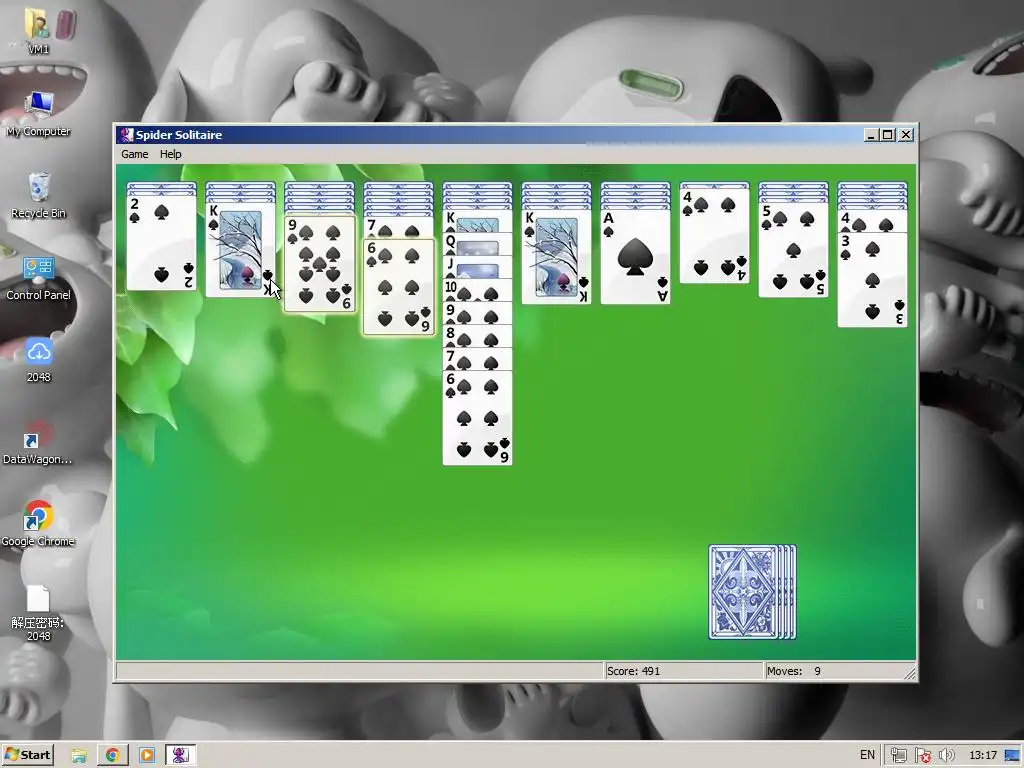Select the 4 of spades beneath the 3
Screen dimensions: 1024x768
click(872, 221)
